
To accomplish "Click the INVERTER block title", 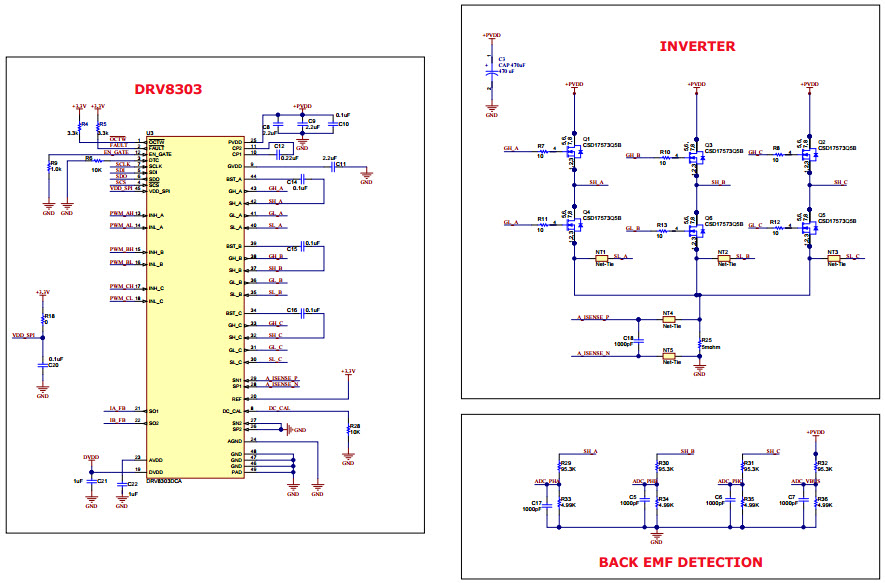I will click(698, 46).
